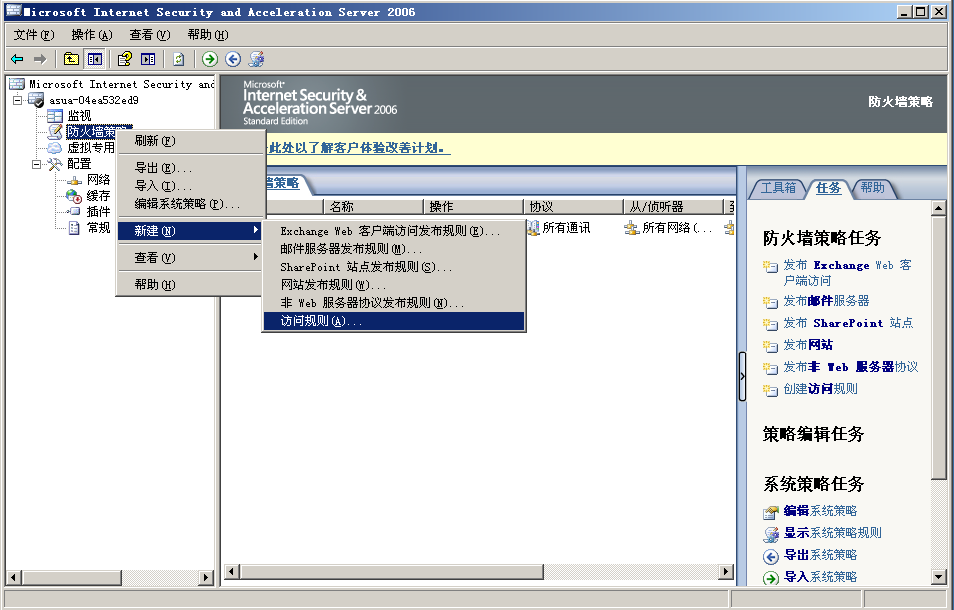Click the 发布 Exchange Web 客户端访问 link

(848, 272)
